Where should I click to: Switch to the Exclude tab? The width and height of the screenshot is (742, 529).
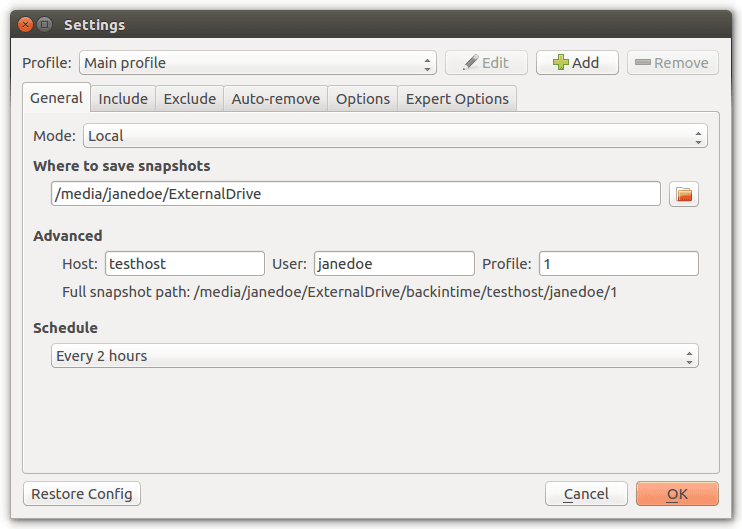click(190, 98)
